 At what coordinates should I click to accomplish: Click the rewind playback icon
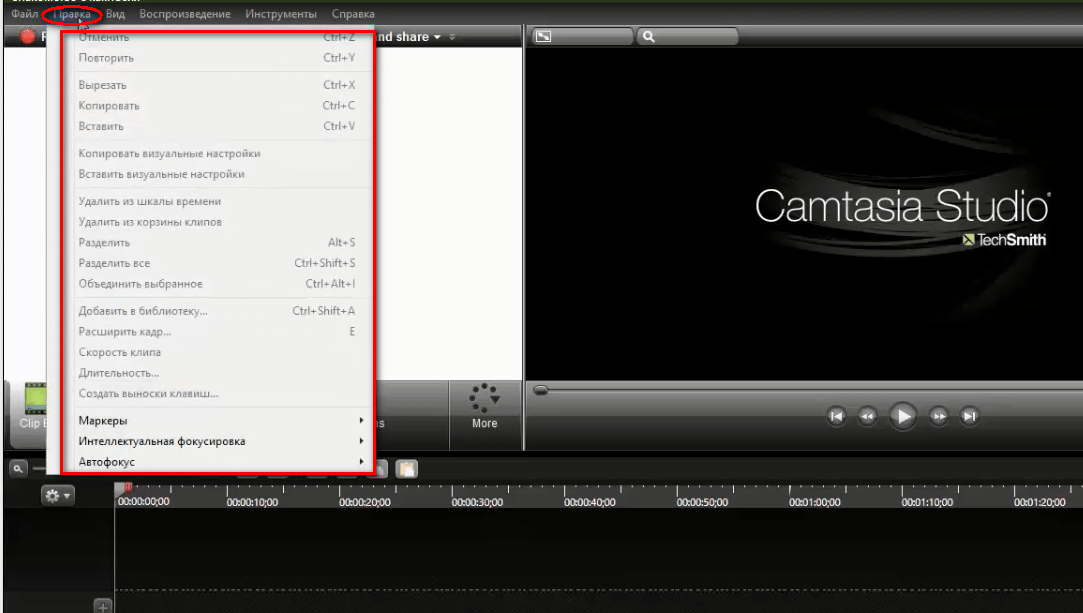(x=868, y=416)
